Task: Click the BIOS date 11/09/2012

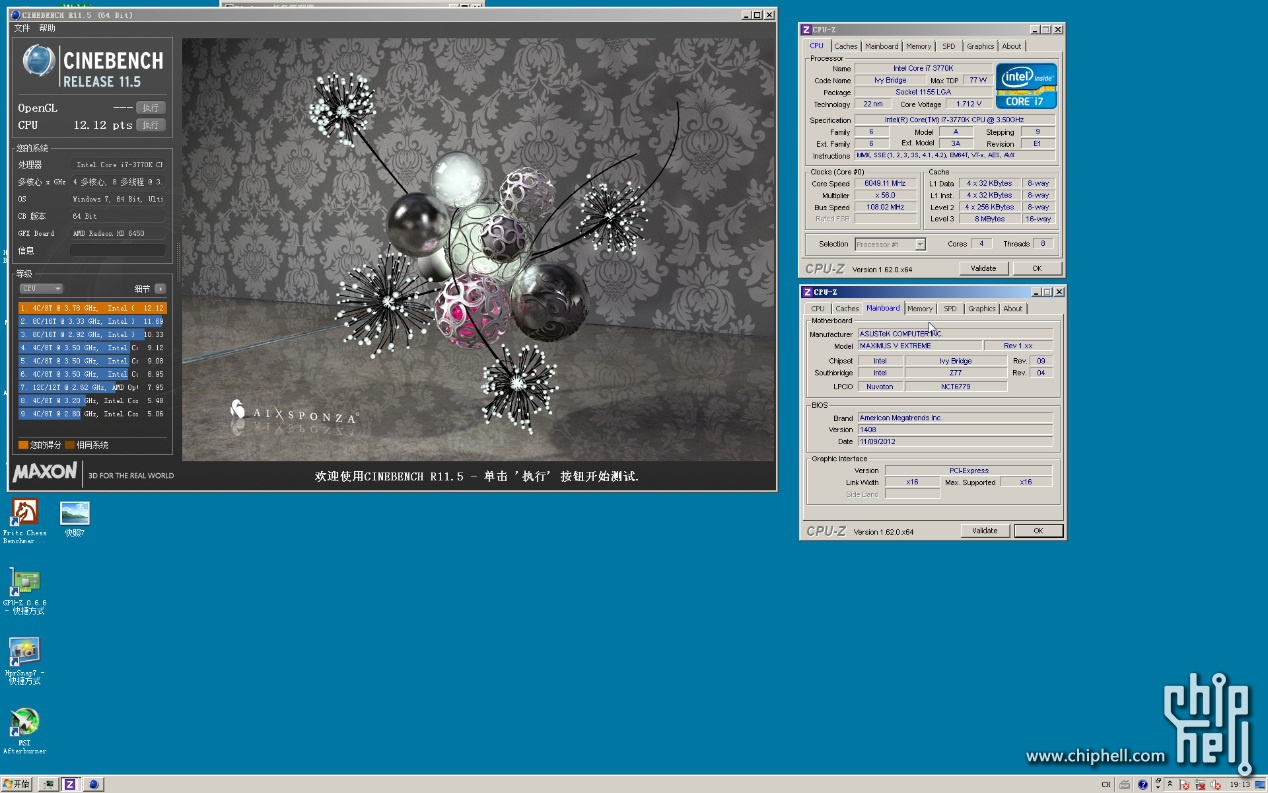Action: click(955, 441)
